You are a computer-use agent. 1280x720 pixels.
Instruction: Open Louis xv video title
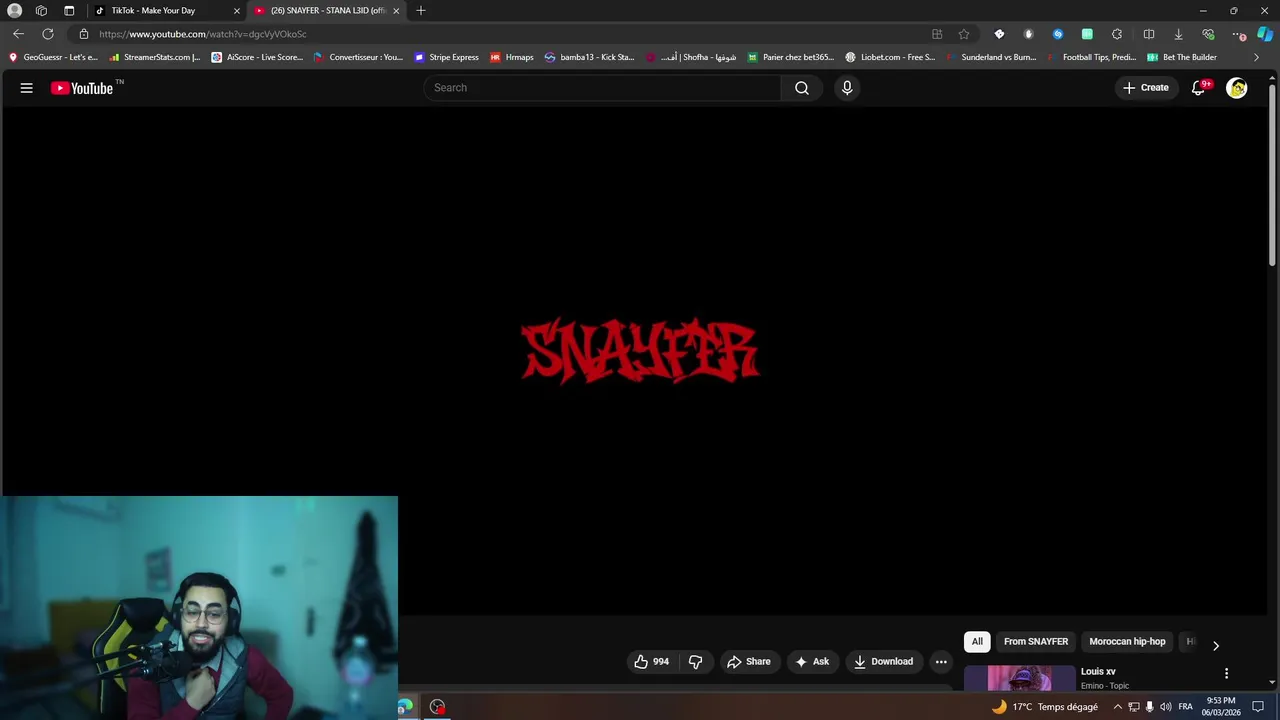tap(1098, 672)
